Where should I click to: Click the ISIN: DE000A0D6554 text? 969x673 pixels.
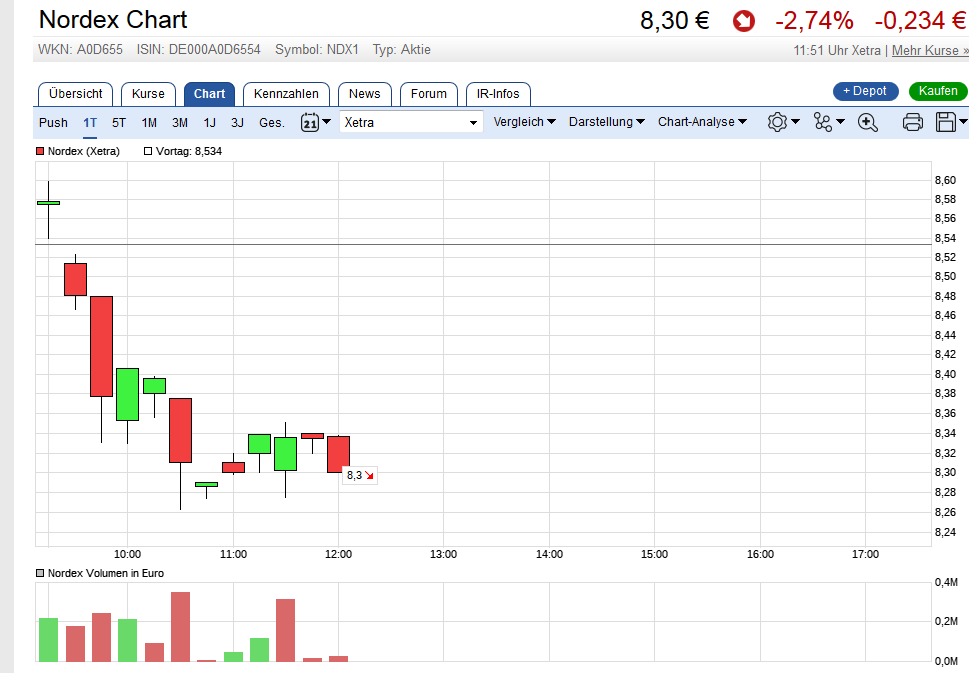tap(198, 49)
